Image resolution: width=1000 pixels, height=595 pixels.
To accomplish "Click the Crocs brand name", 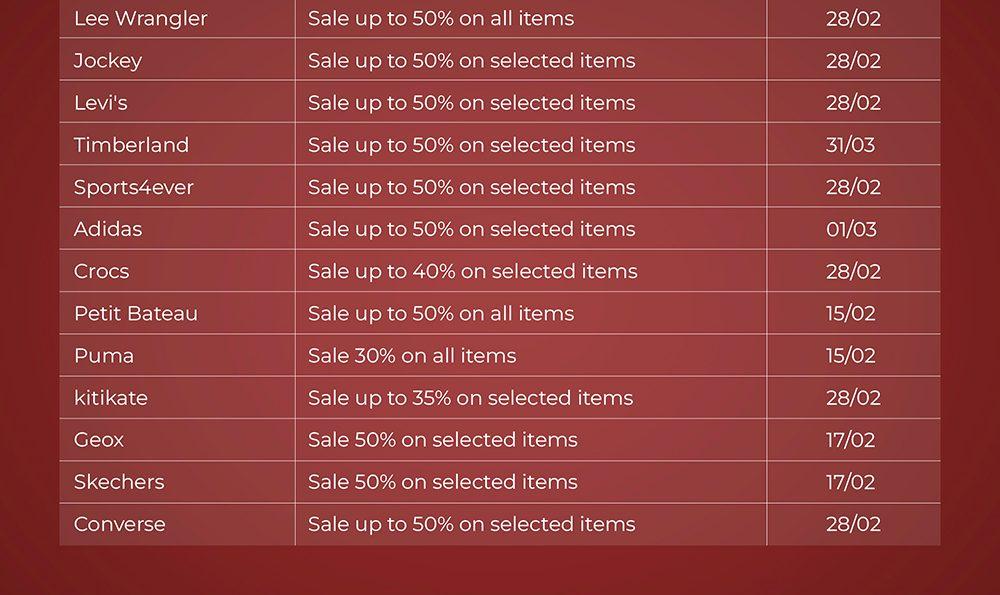I will click(x=101, y=271).
